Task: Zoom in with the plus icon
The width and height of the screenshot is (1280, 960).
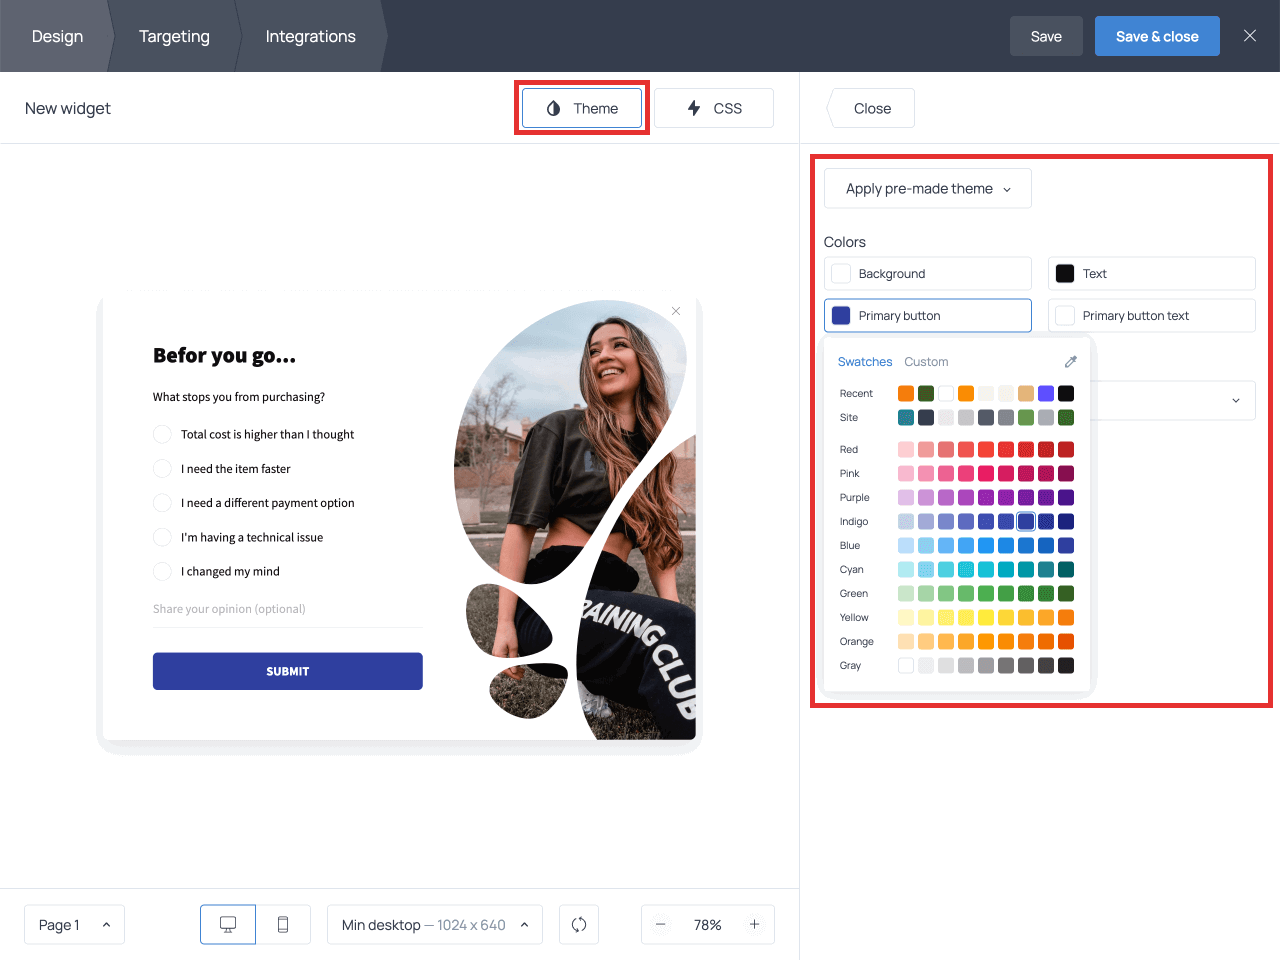Action: pos(755,925)
